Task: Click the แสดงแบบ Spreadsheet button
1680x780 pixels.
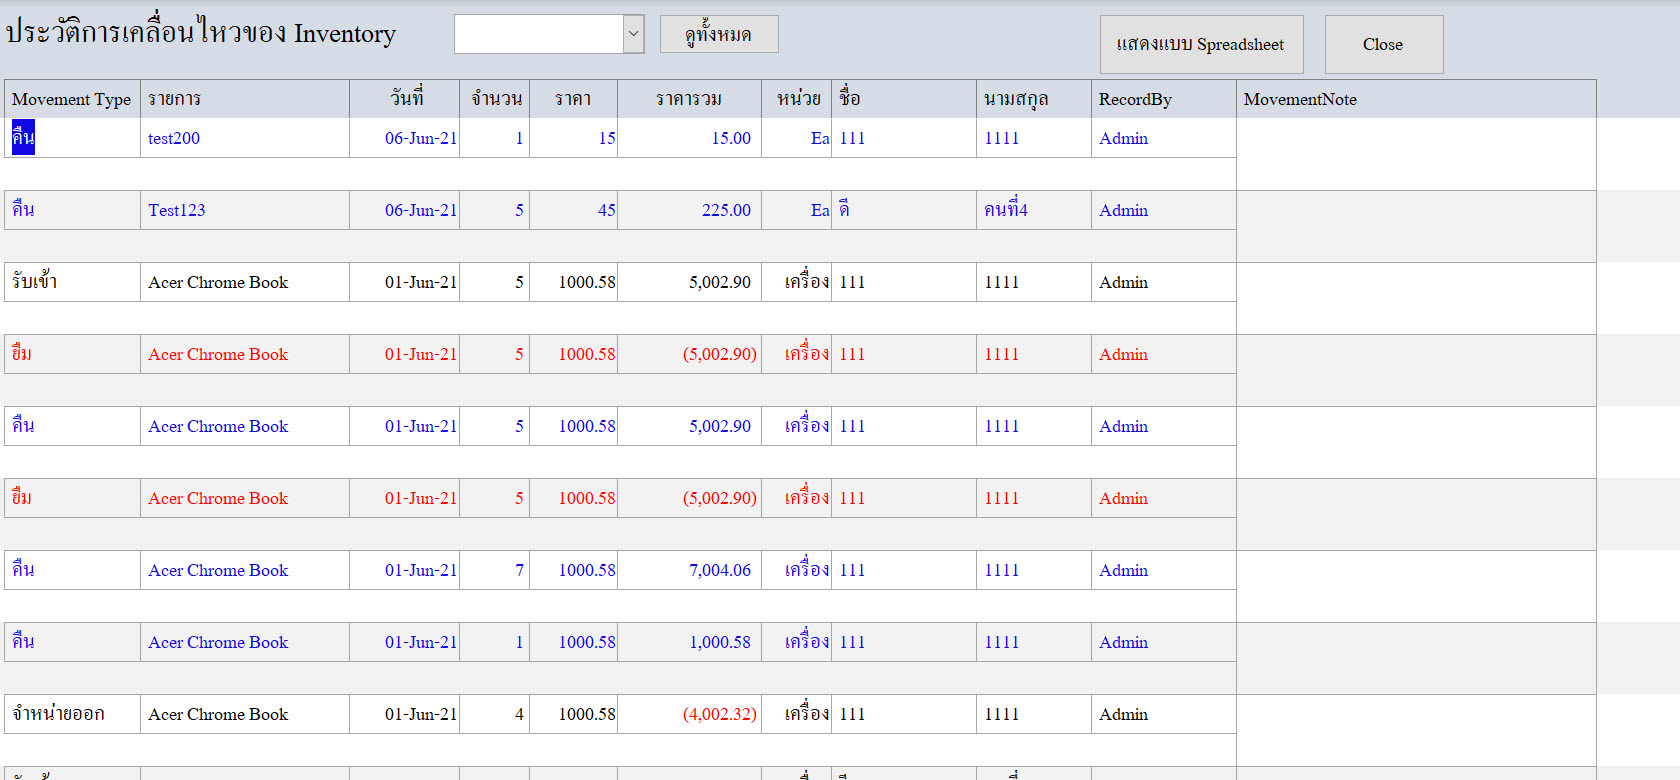Action: pos(1201,44)
